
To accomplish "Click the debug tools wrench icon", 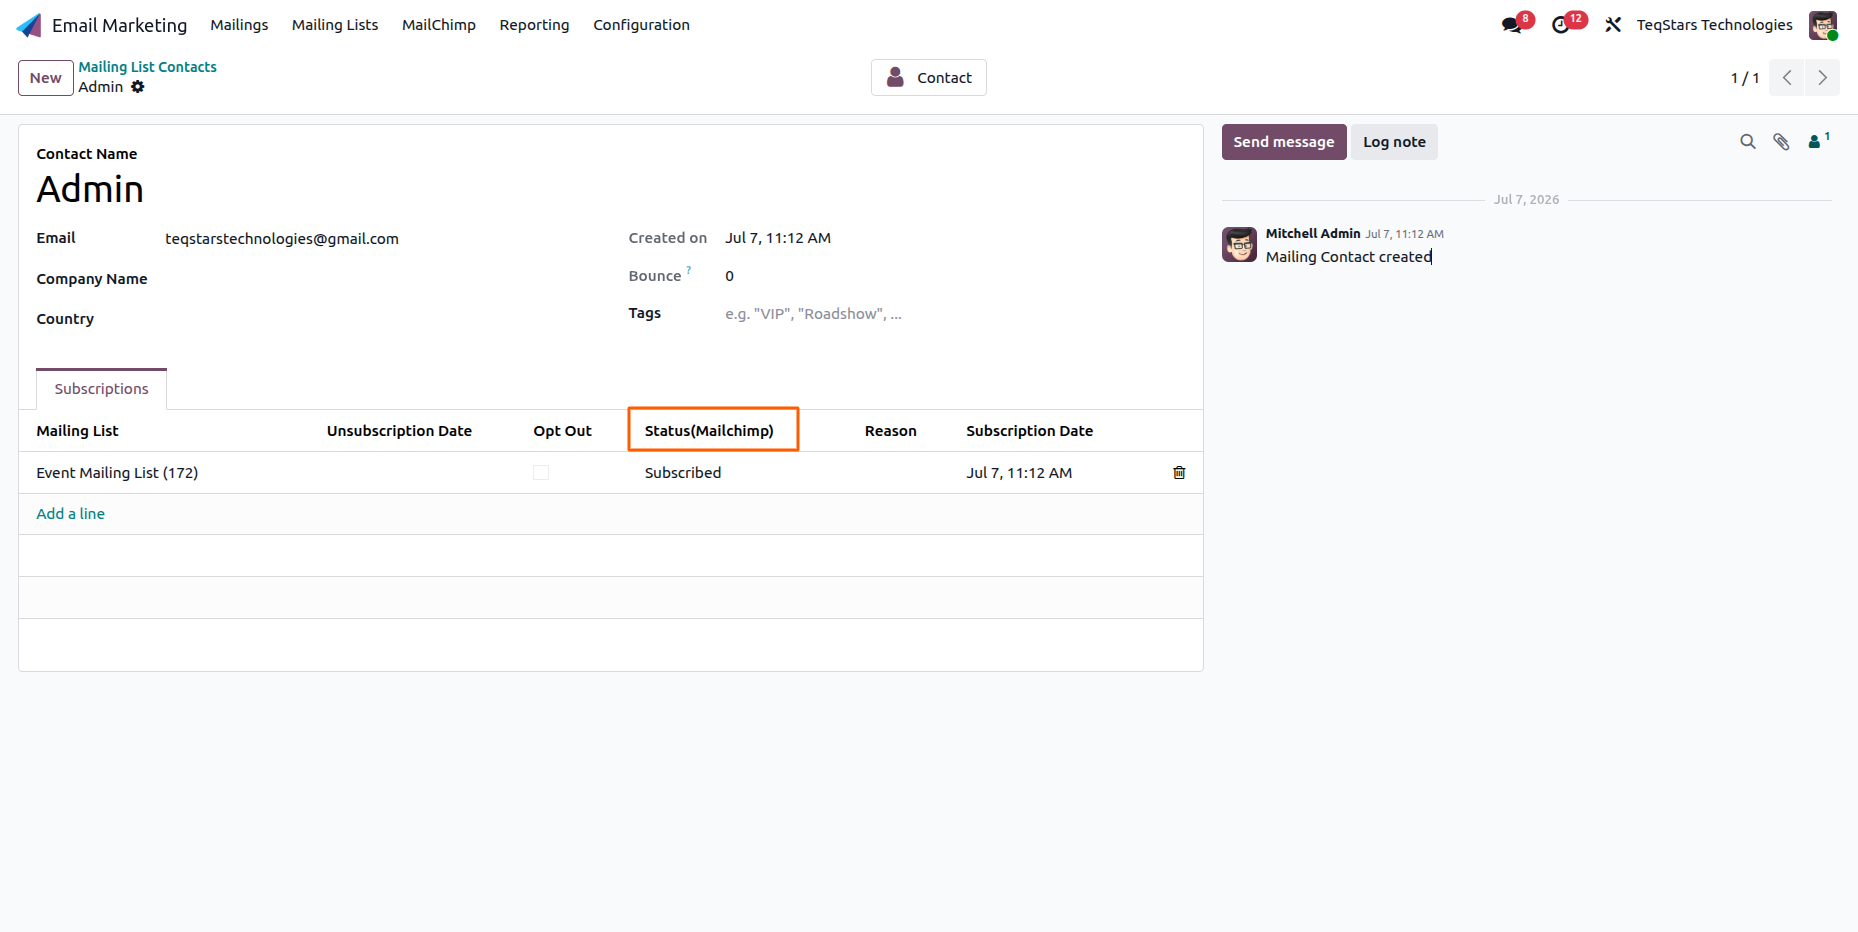I will click(1613, 25).
